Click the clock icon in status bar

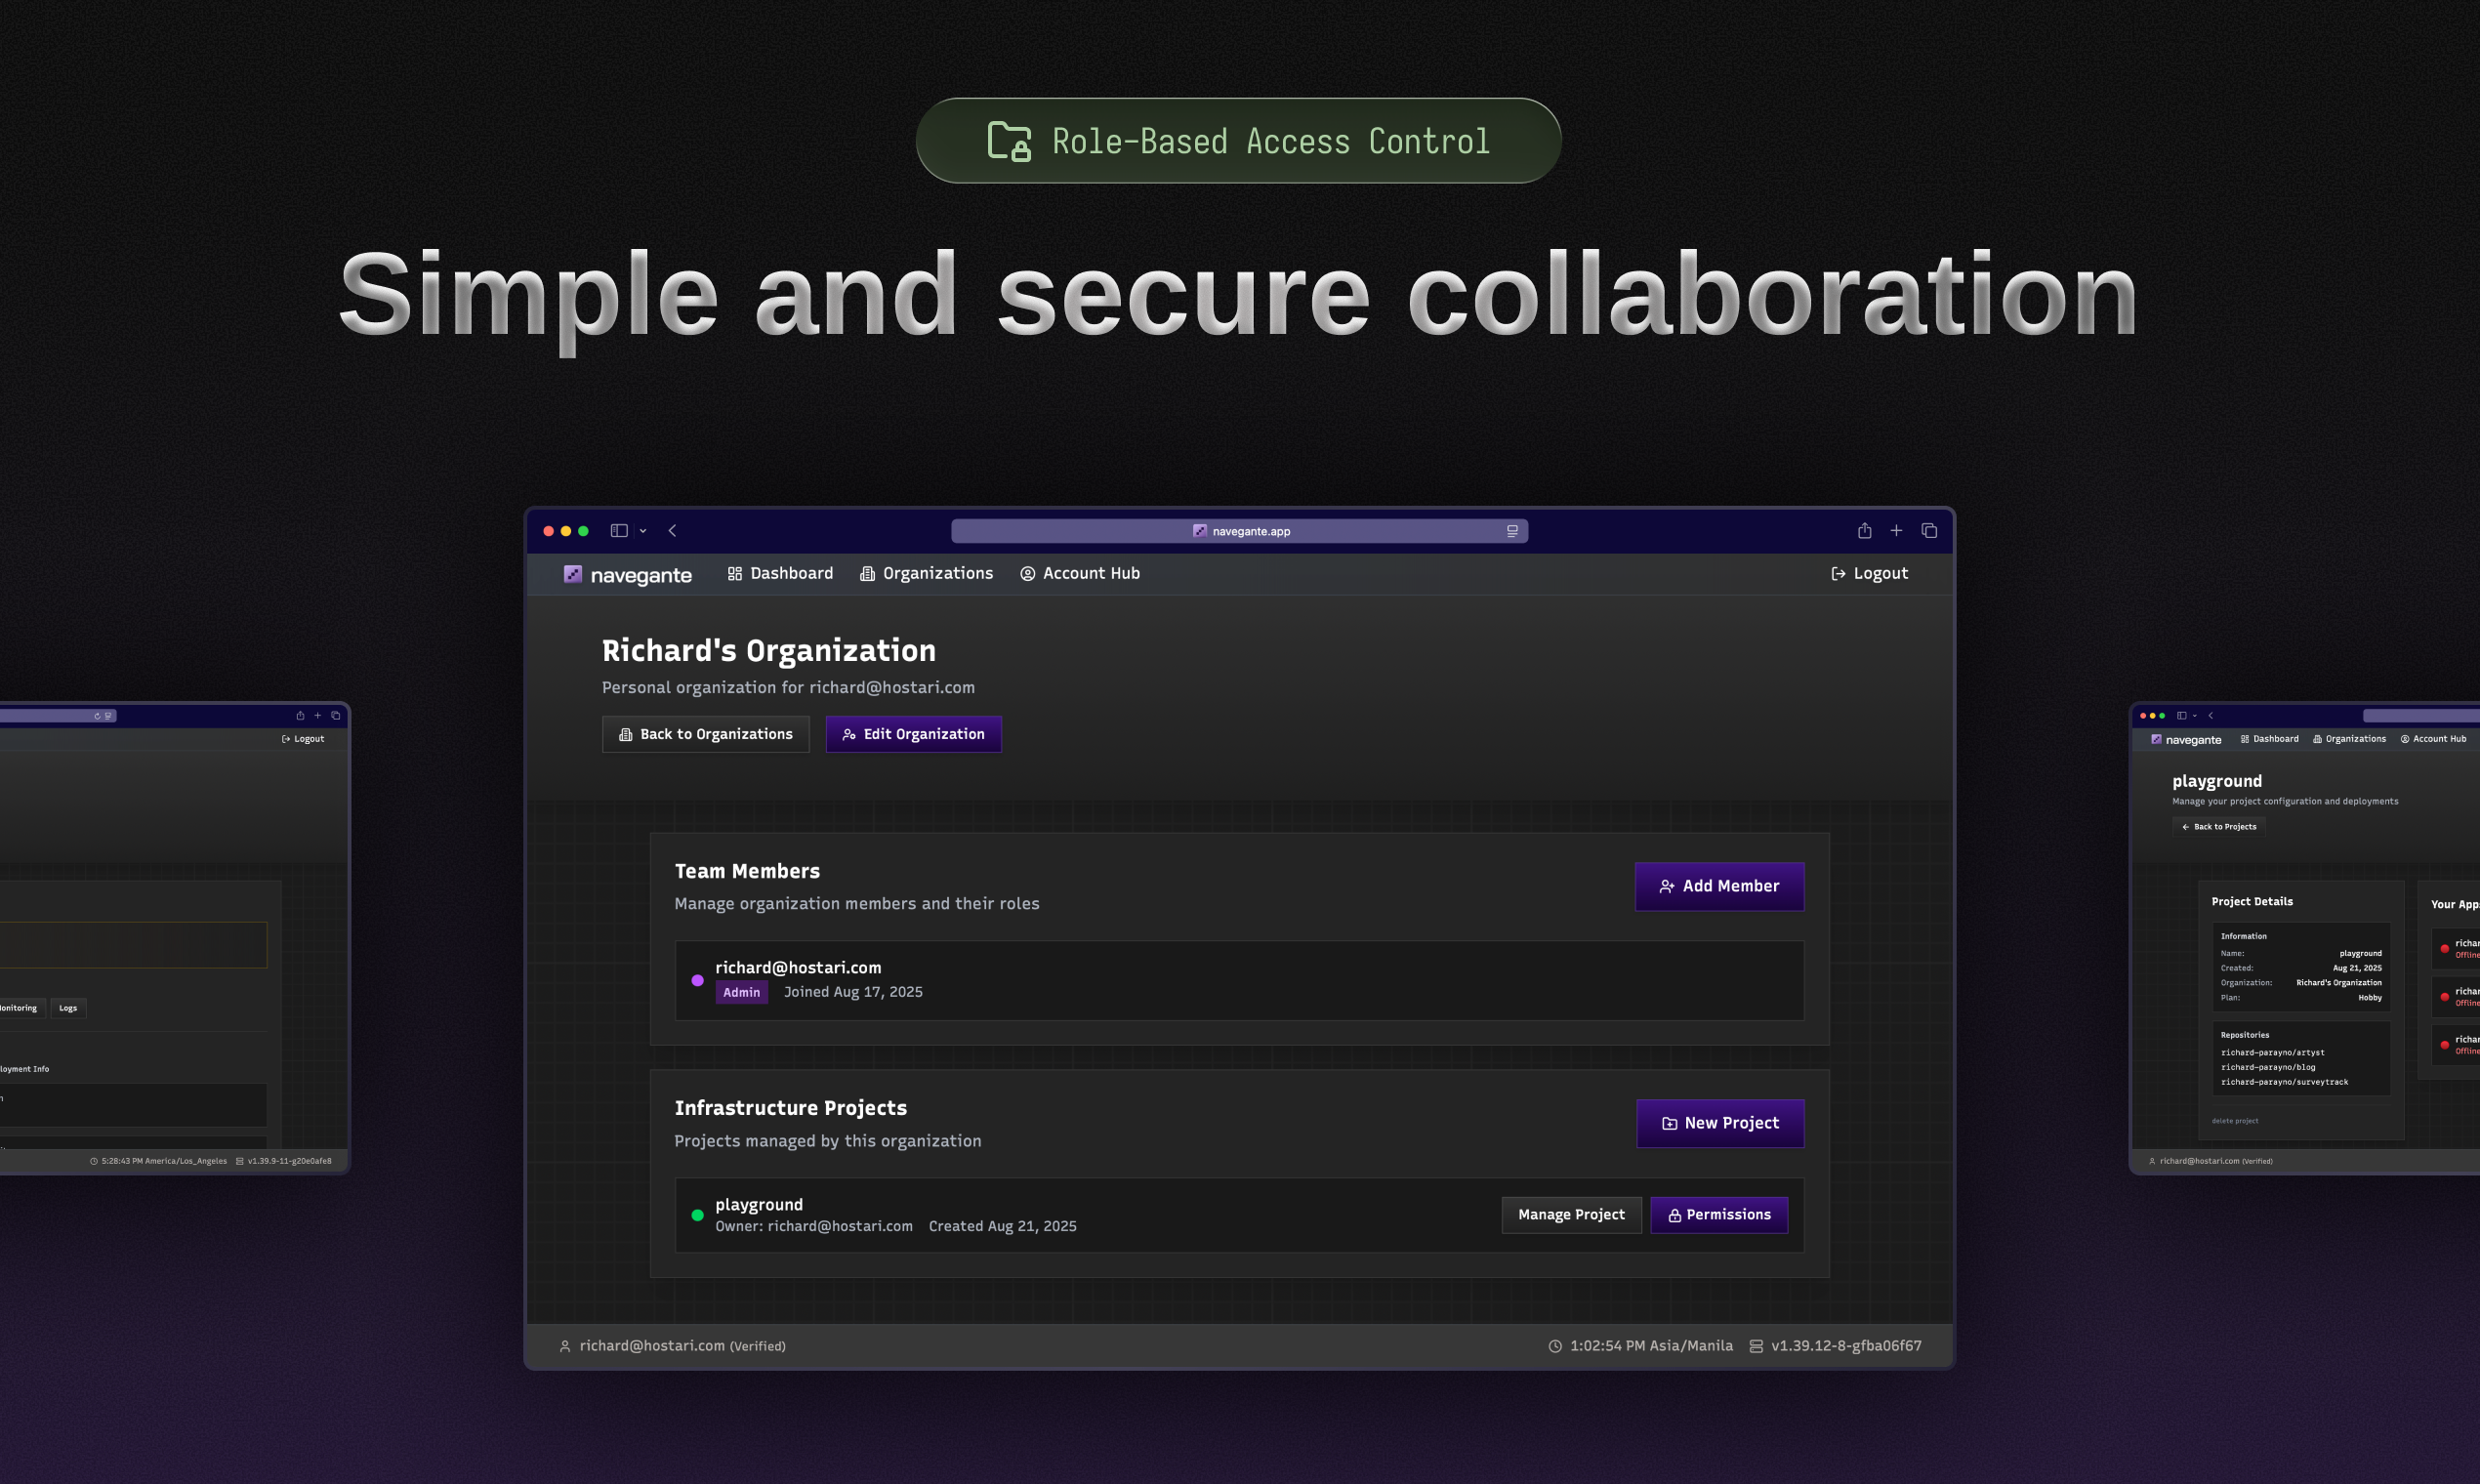[x=1555, y=1346]
